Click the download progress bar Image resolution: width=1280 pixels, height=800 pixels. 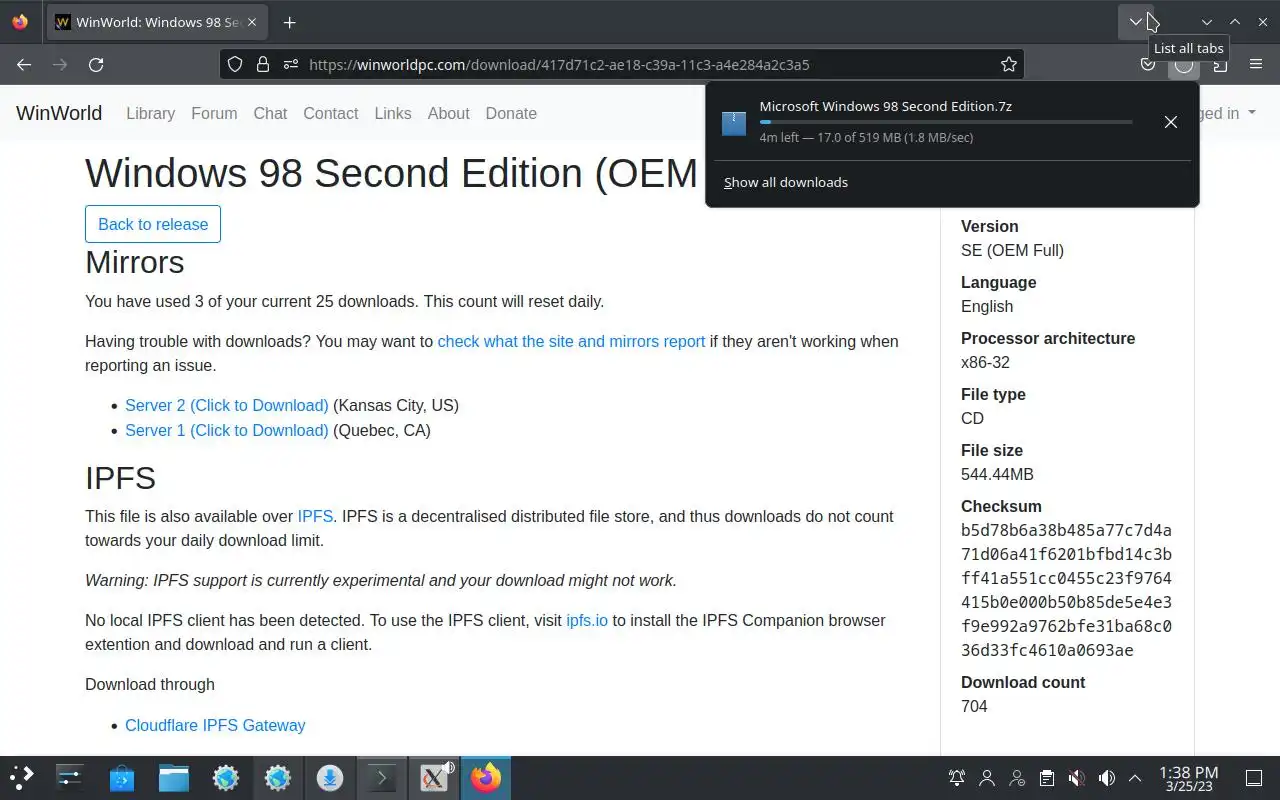[x=946, y=122]
